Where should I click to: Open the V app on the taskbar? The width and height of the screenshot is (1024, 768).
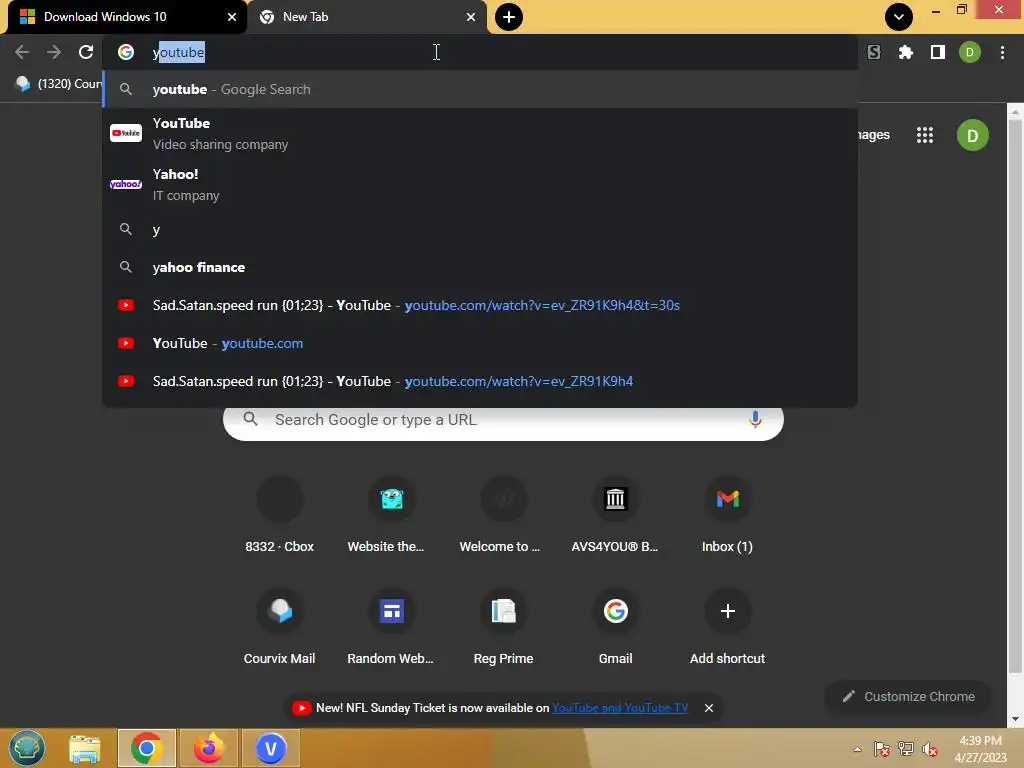coord(270,748)
